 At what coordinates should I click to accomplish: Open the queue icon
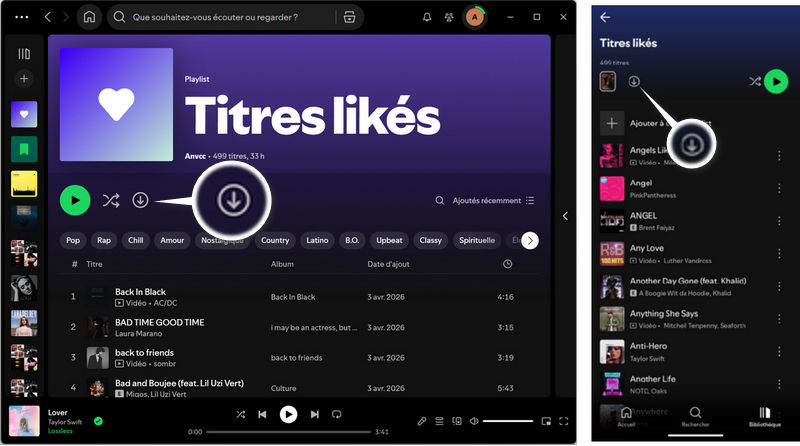439,421
